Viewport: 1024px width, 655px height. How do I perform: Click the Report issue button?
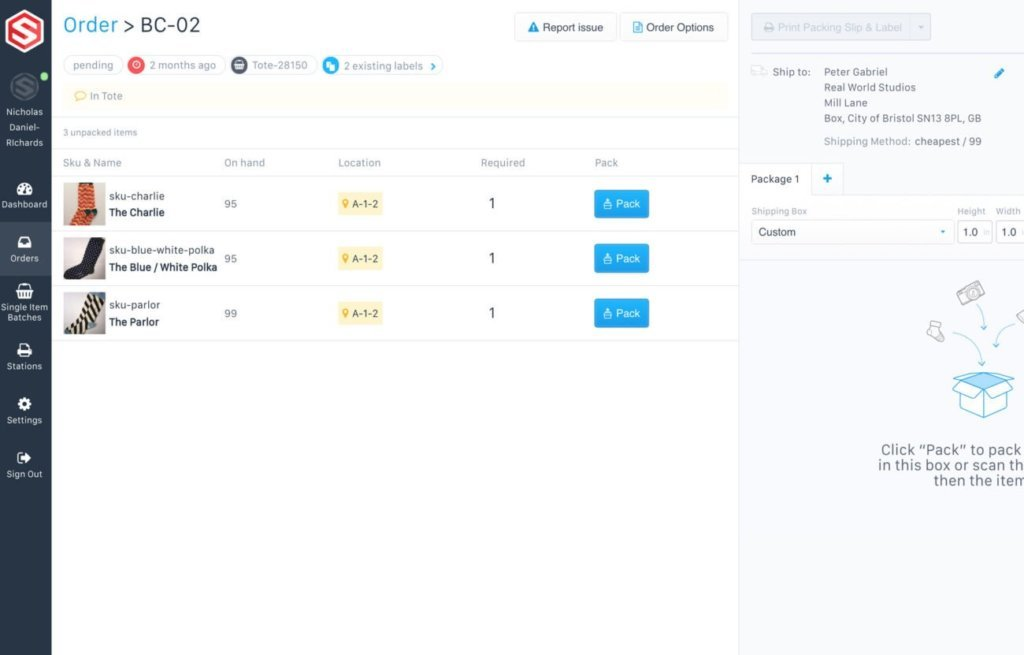[564, 27]
